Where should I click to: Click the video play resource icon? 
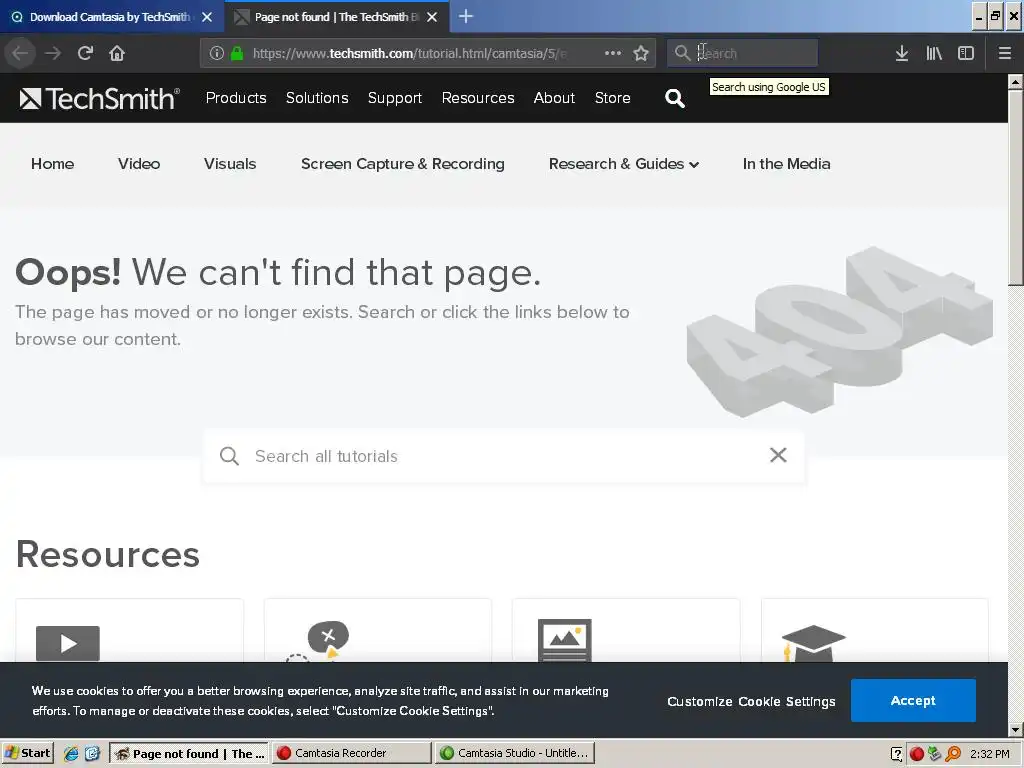[68, 643]
